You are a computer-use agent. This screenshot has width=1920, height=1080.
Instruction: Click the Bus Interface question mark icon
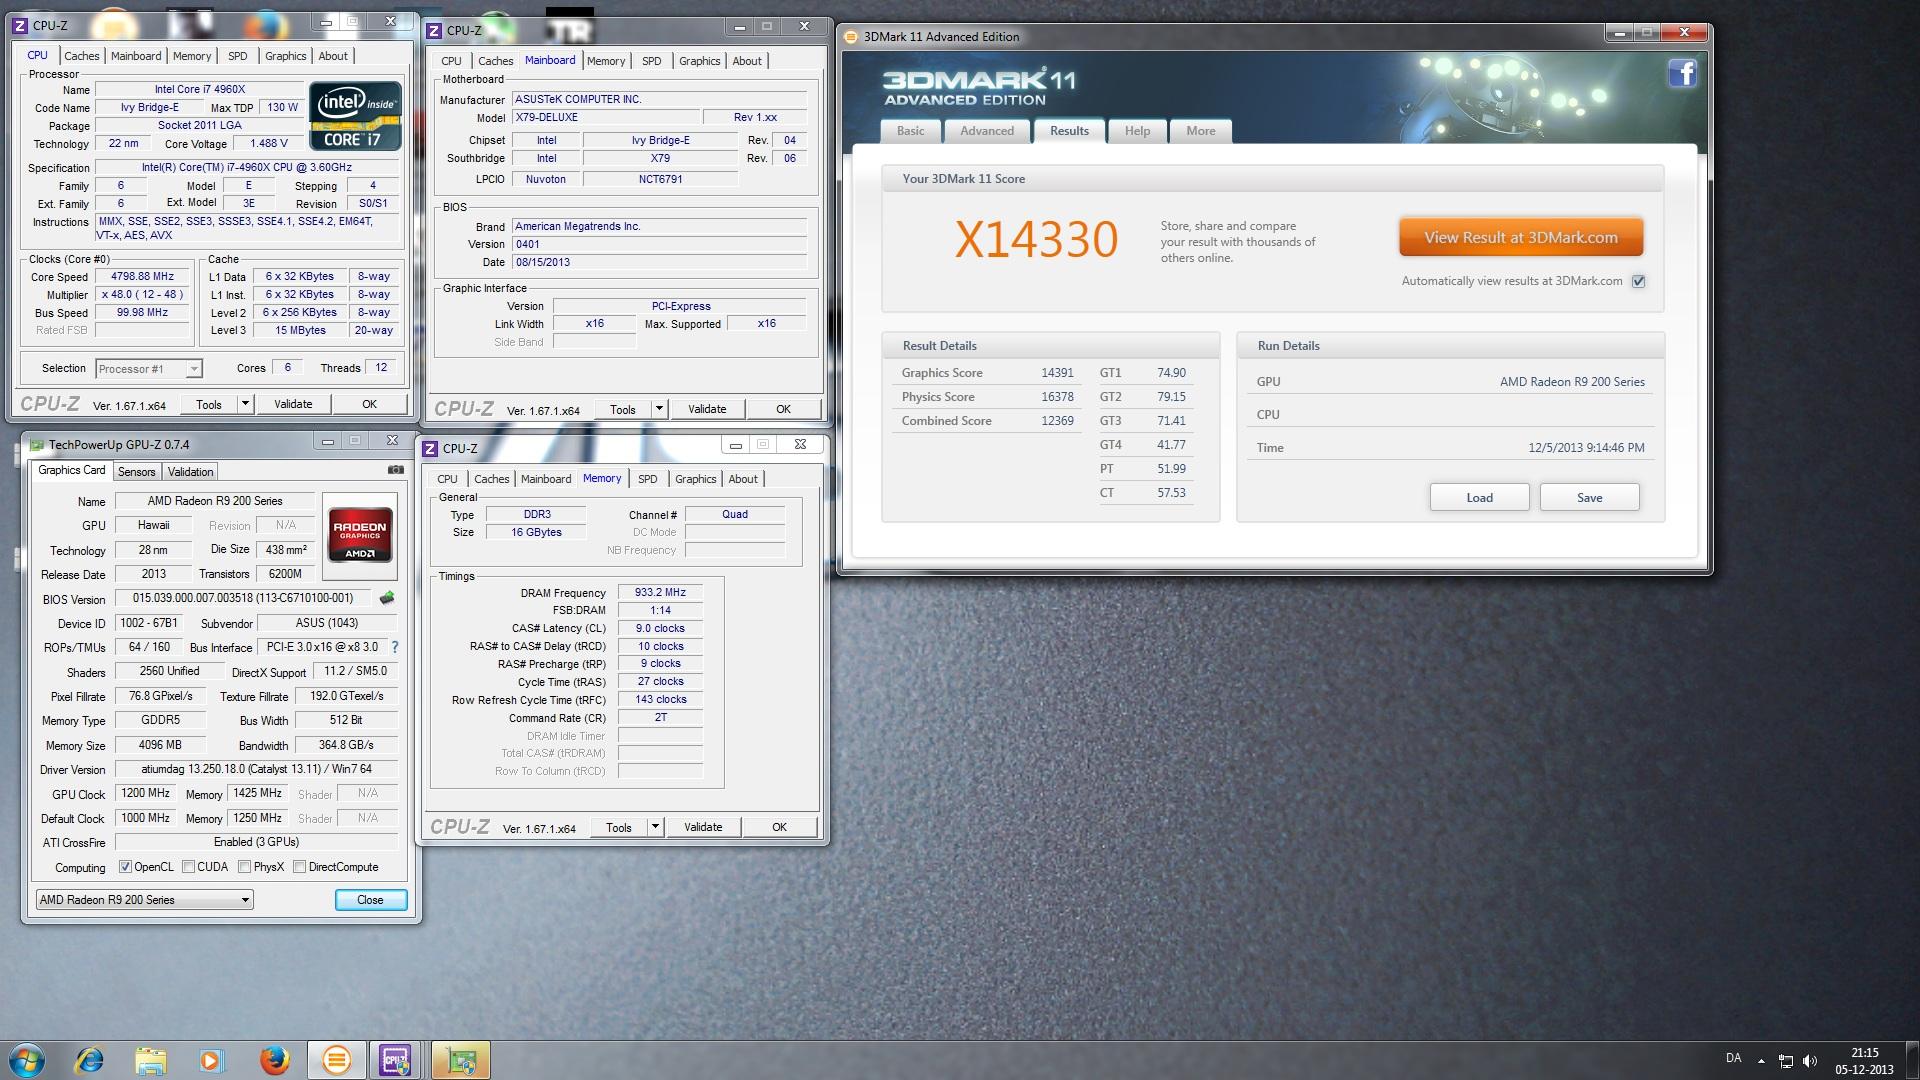(394, 647)
